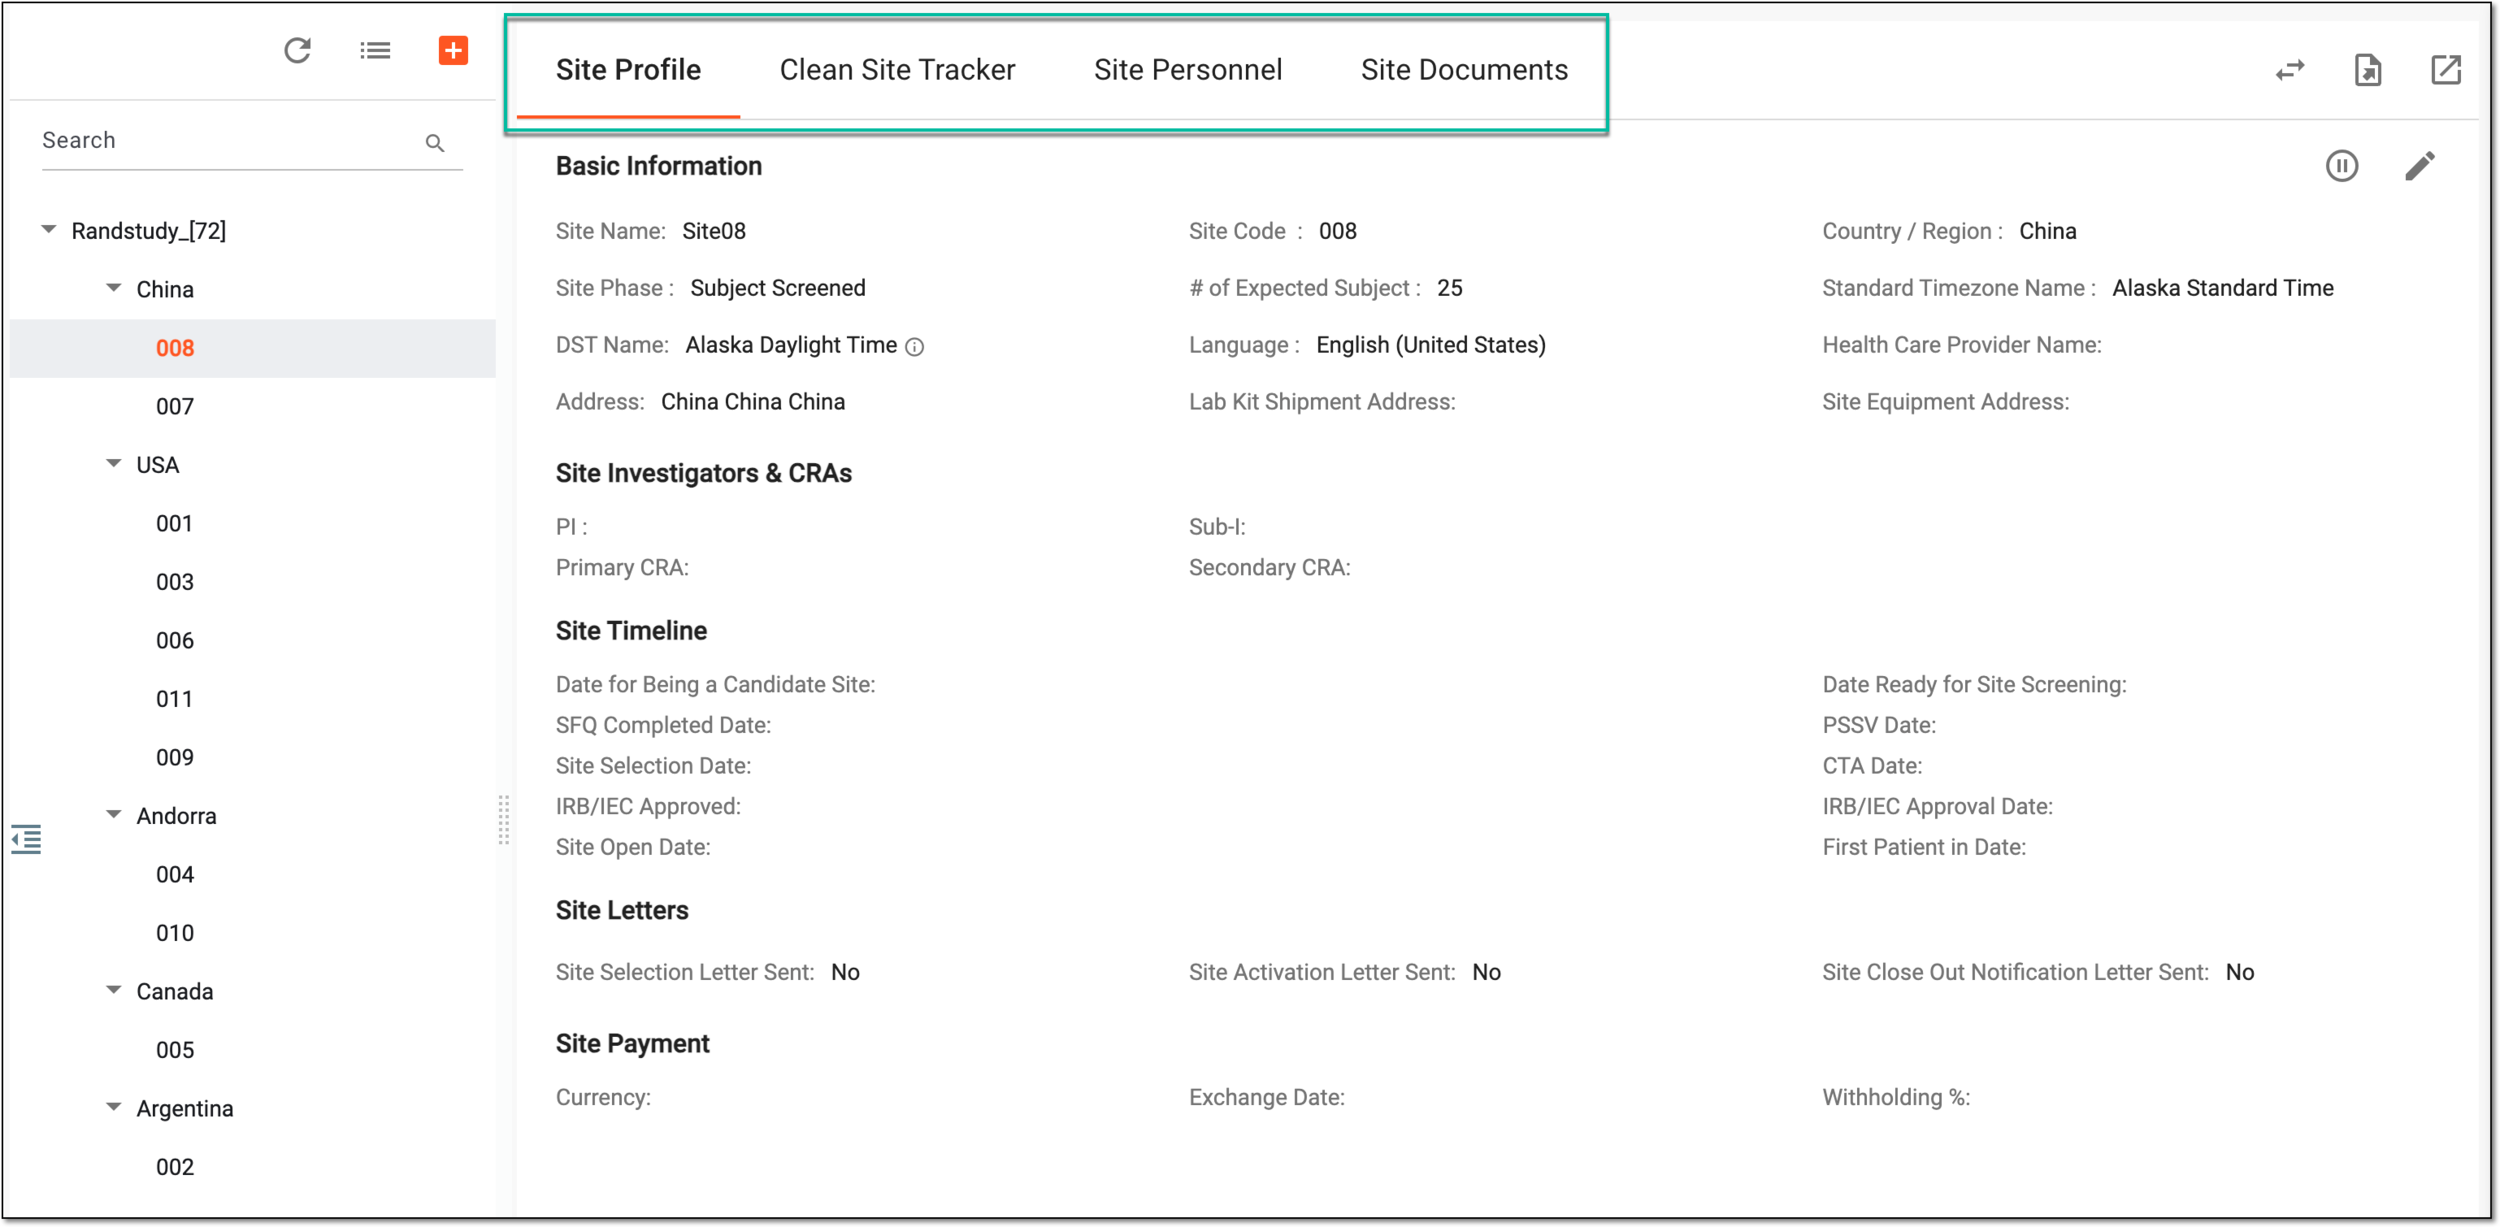Screen dimensions: 2500x1227
Task: Click the Close Out Notification Letter value No
Action: [2240, 972]
